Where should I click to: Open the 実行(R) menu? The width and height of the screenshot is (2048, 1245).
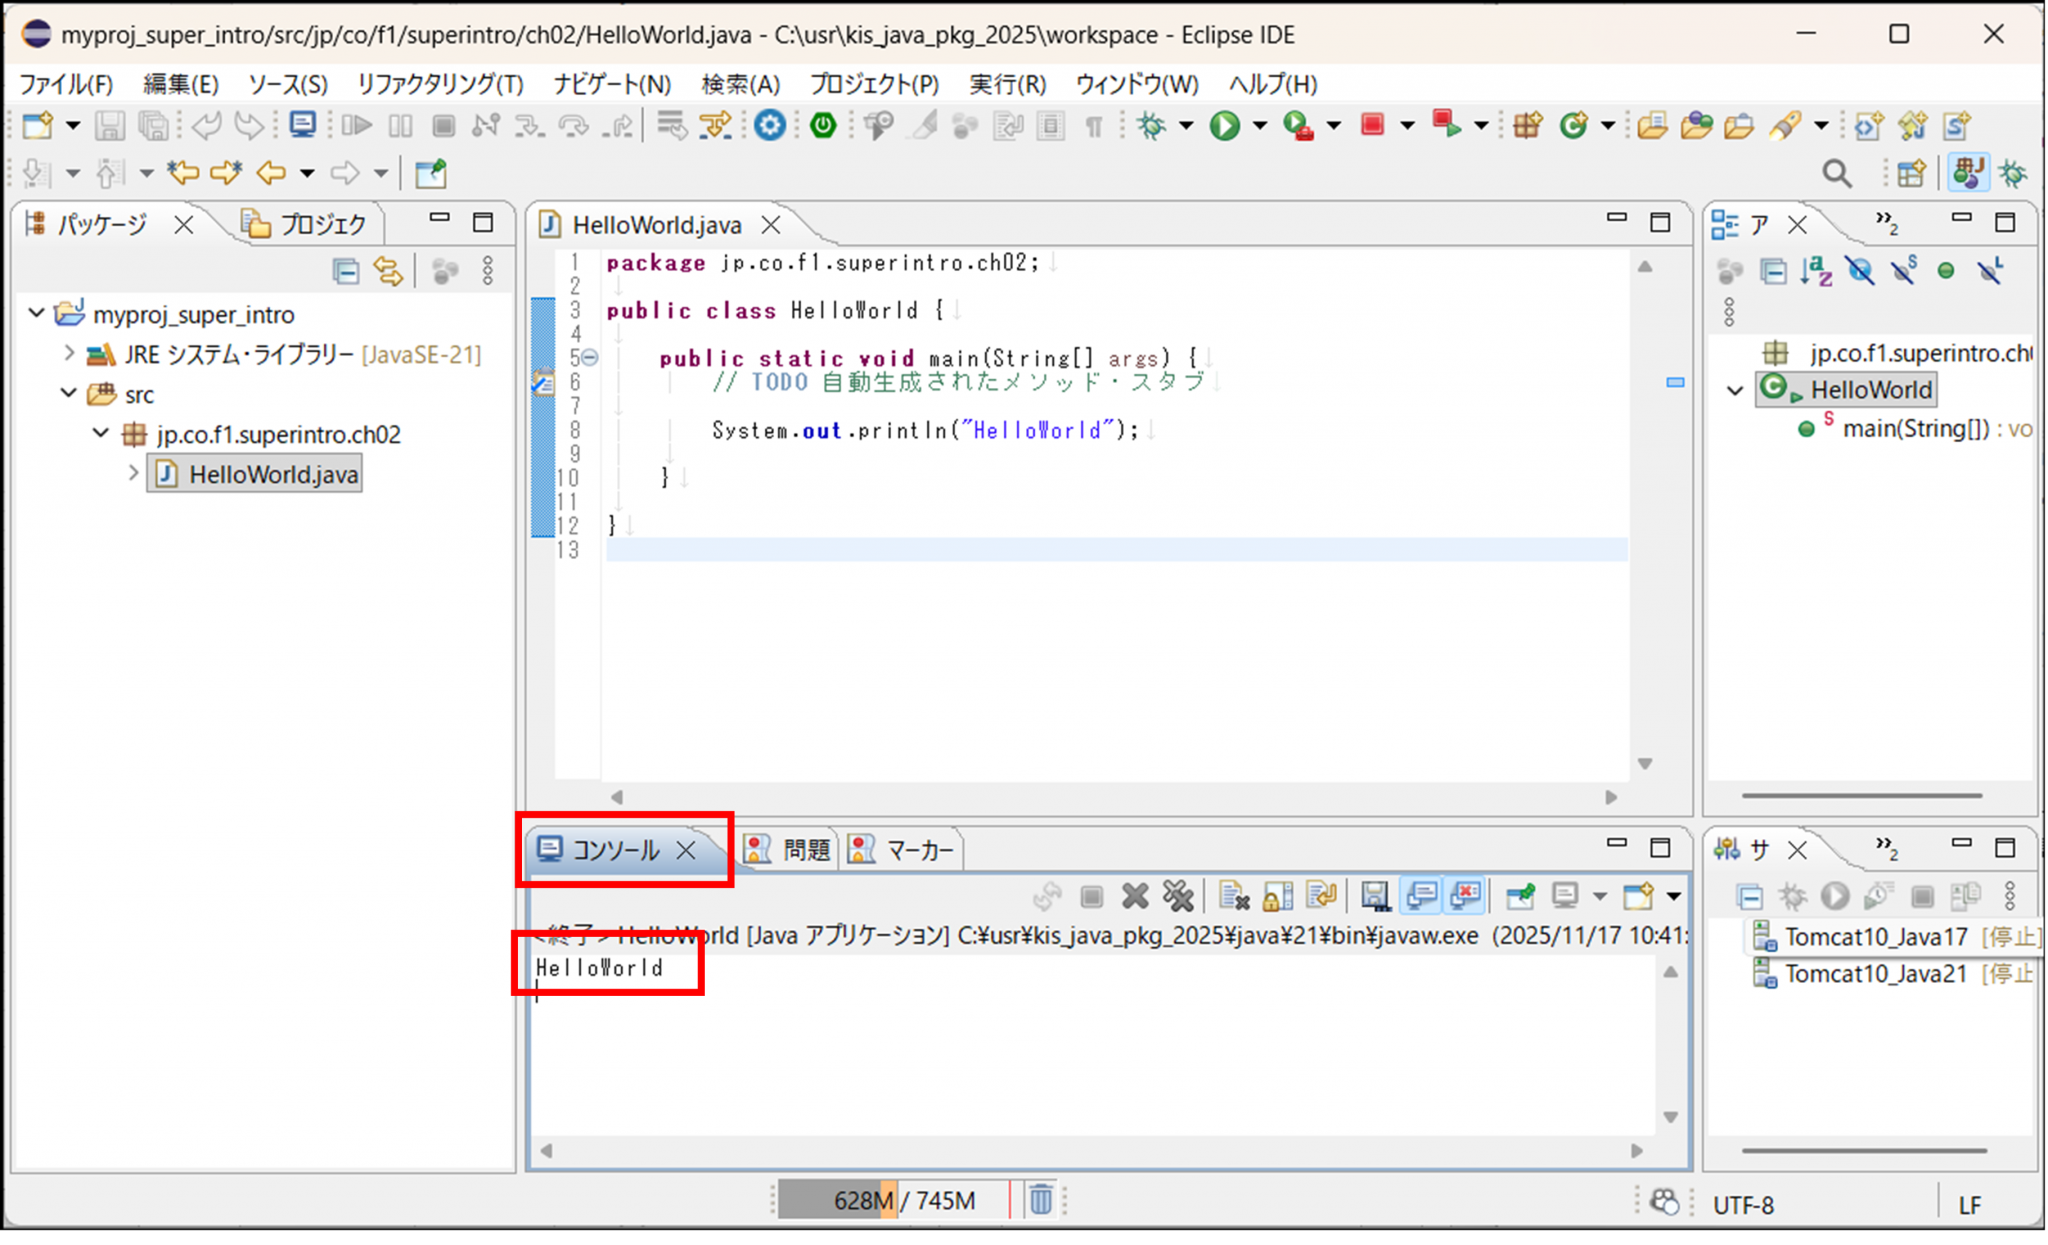click(x=1007, y=84)
